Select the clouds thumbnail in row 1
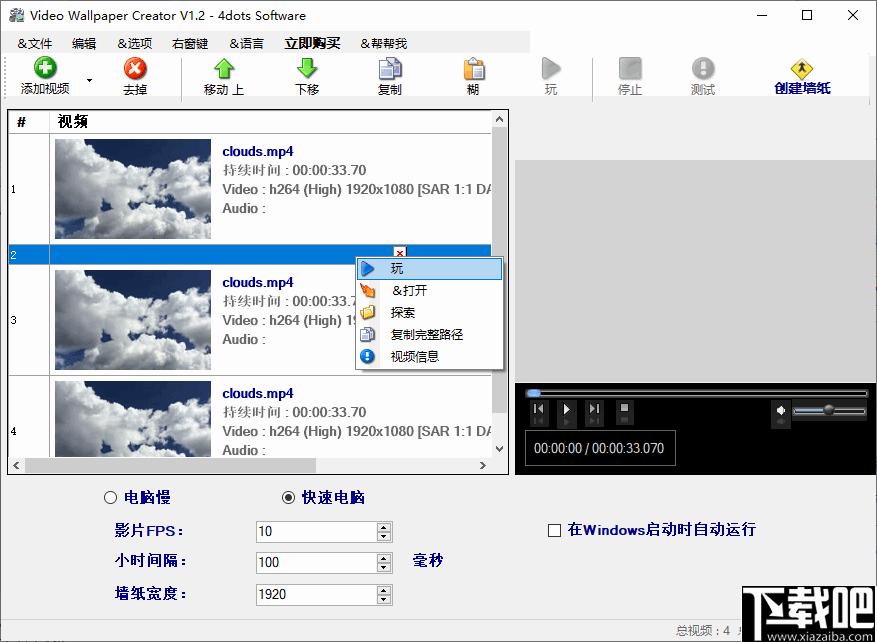Image resolution: width=877 pixels, height=642 pixels. 133,189
